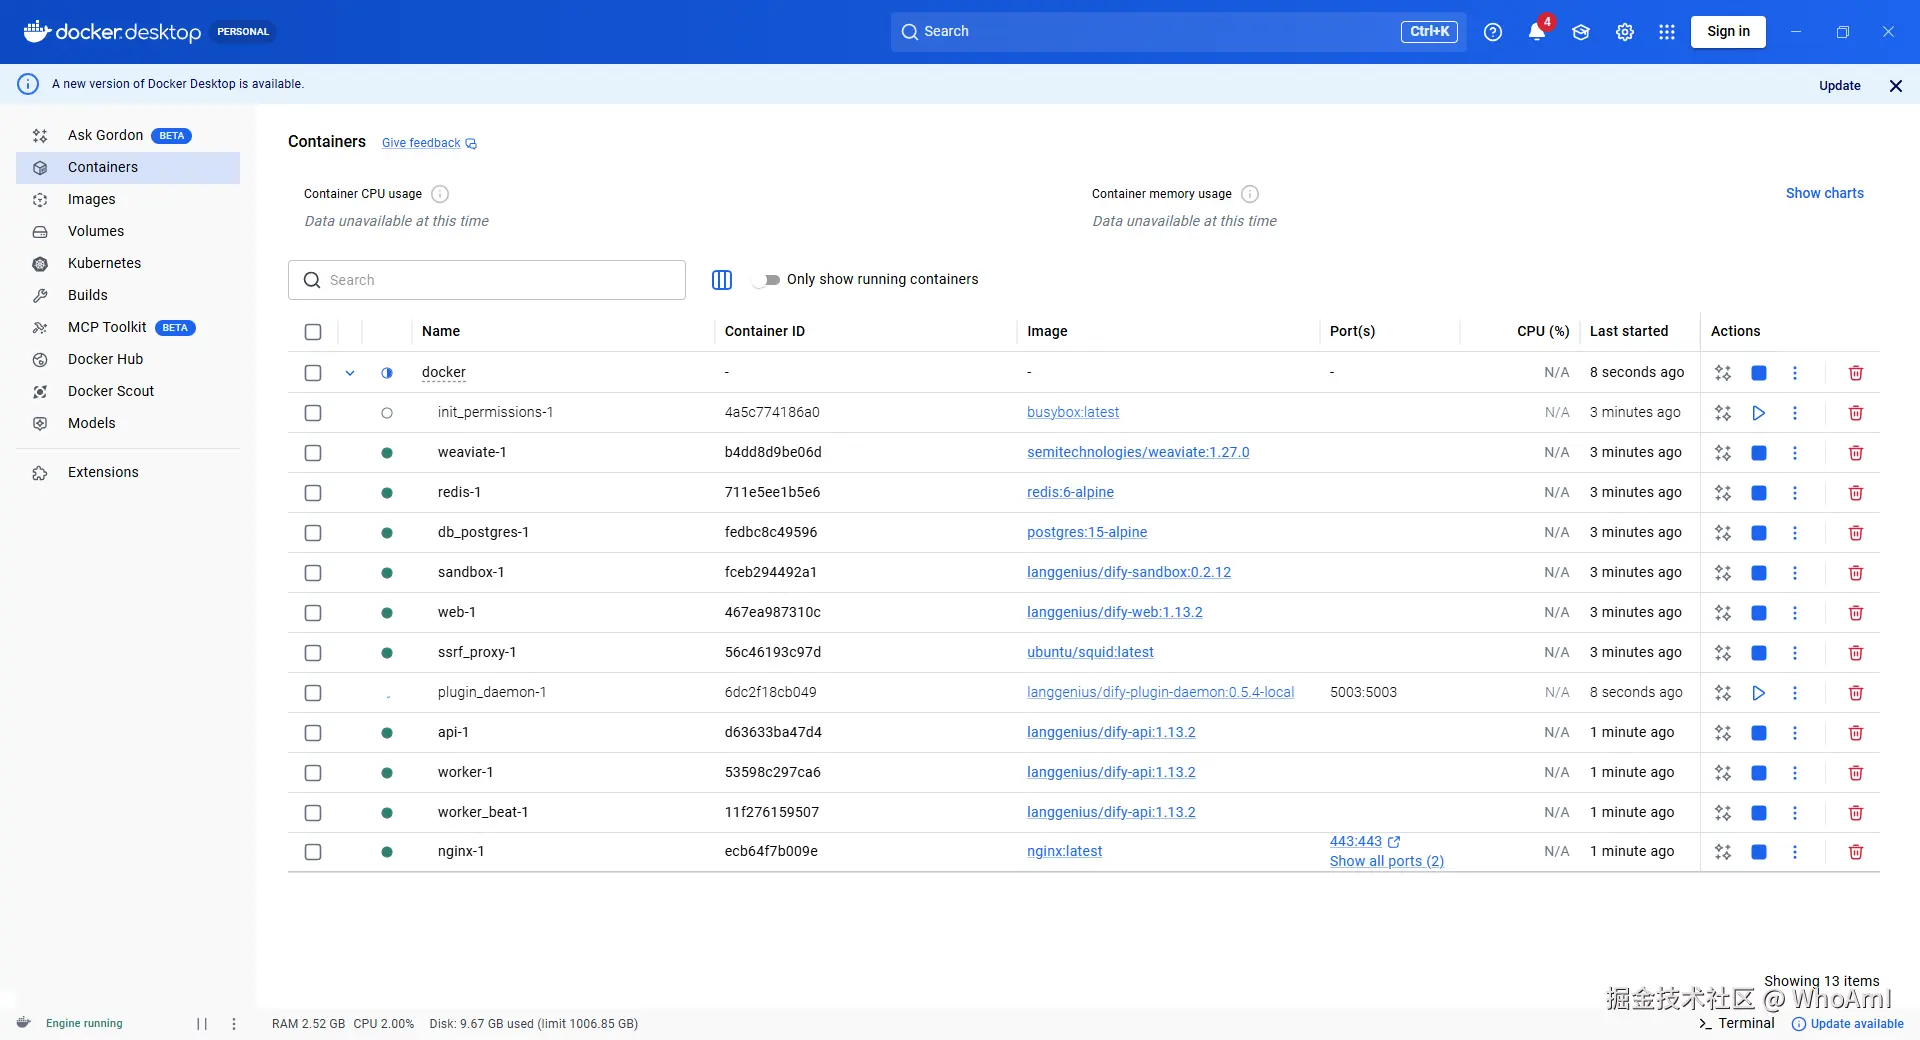Screen dimensions: 1920x1040
Task: Open Docker Hub from the sidebar
Action: click(104, 359)
